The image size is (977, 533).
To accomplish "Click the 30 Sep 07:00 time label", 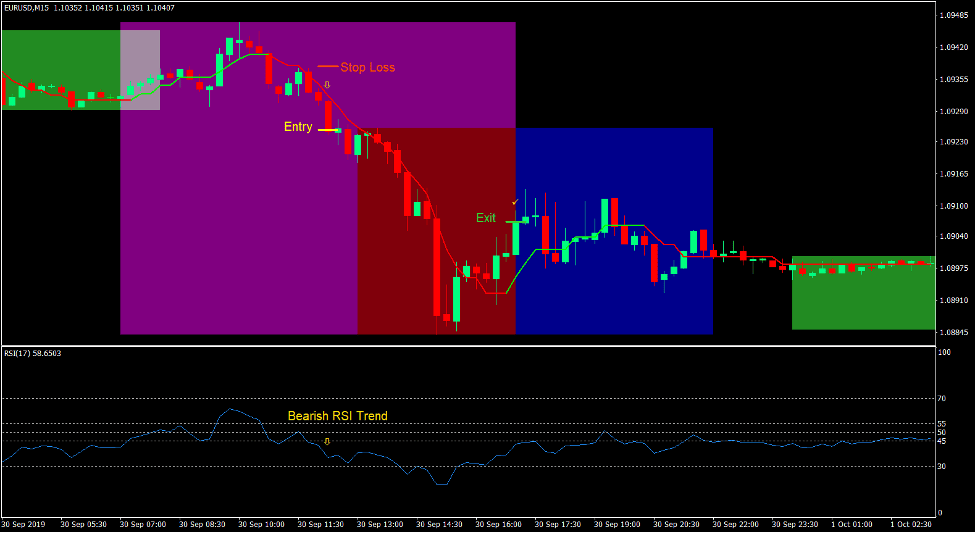I will (143, 524).
